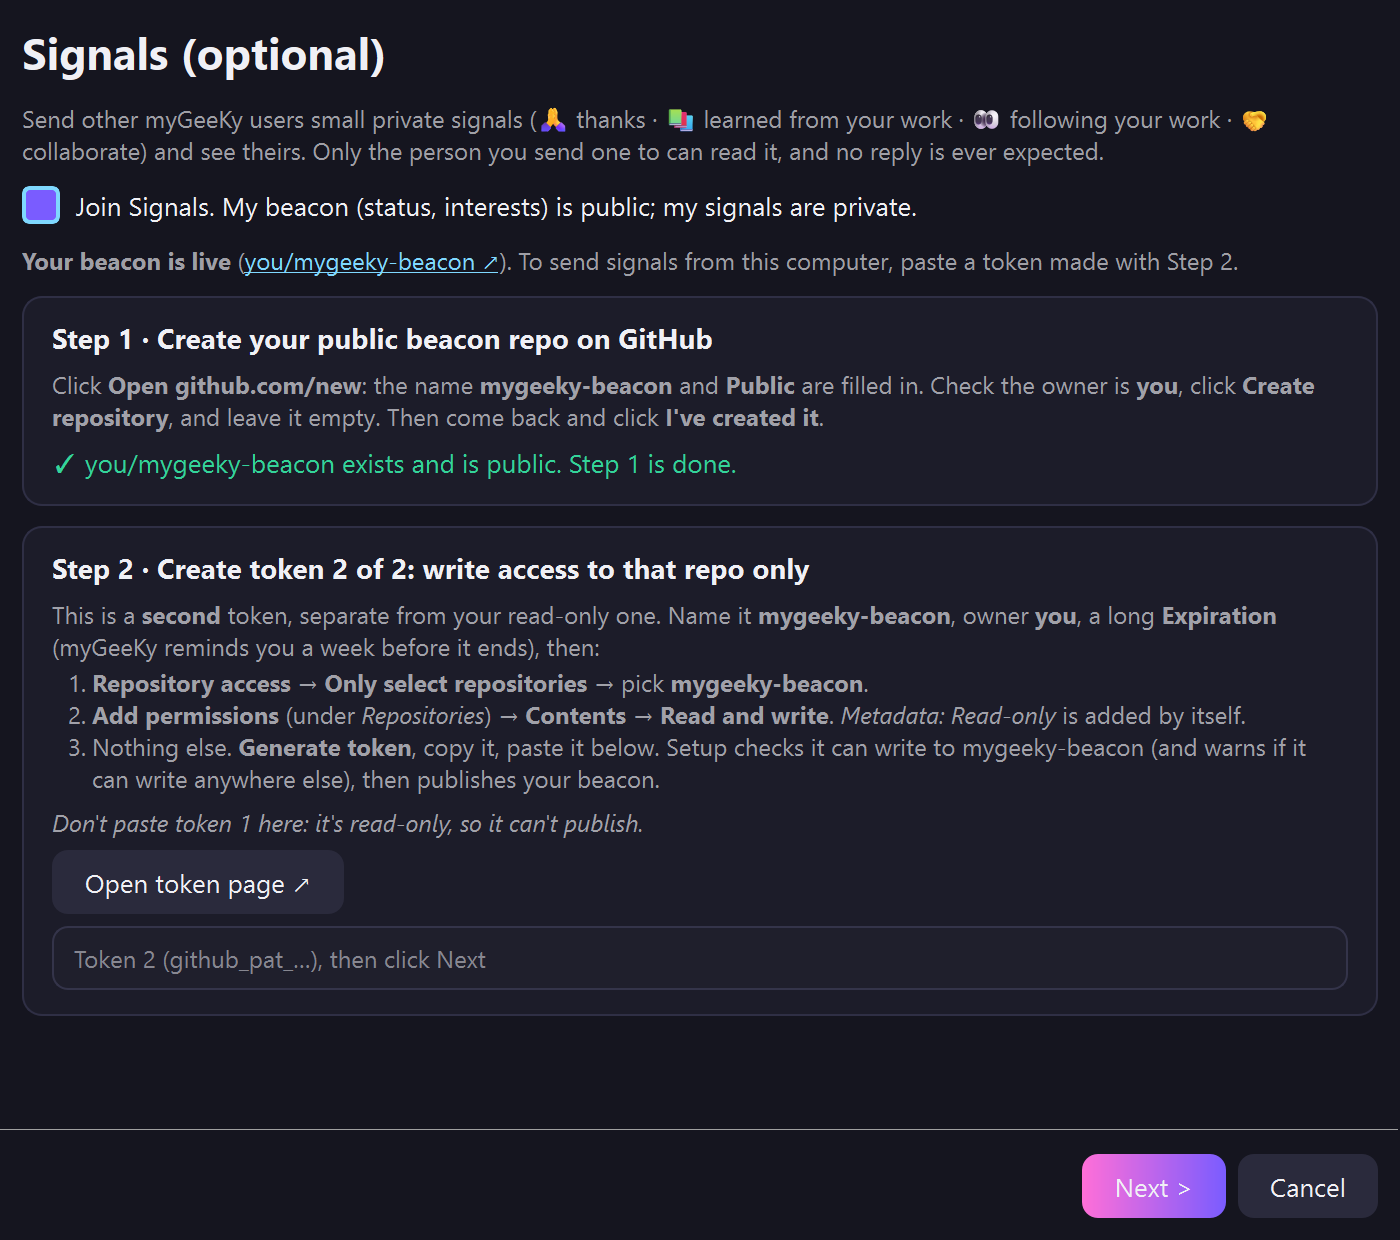Viewport: 1400px width, 1240px height.
Task: Click the 'Repository access' instruction line
Action: [480, 684]
